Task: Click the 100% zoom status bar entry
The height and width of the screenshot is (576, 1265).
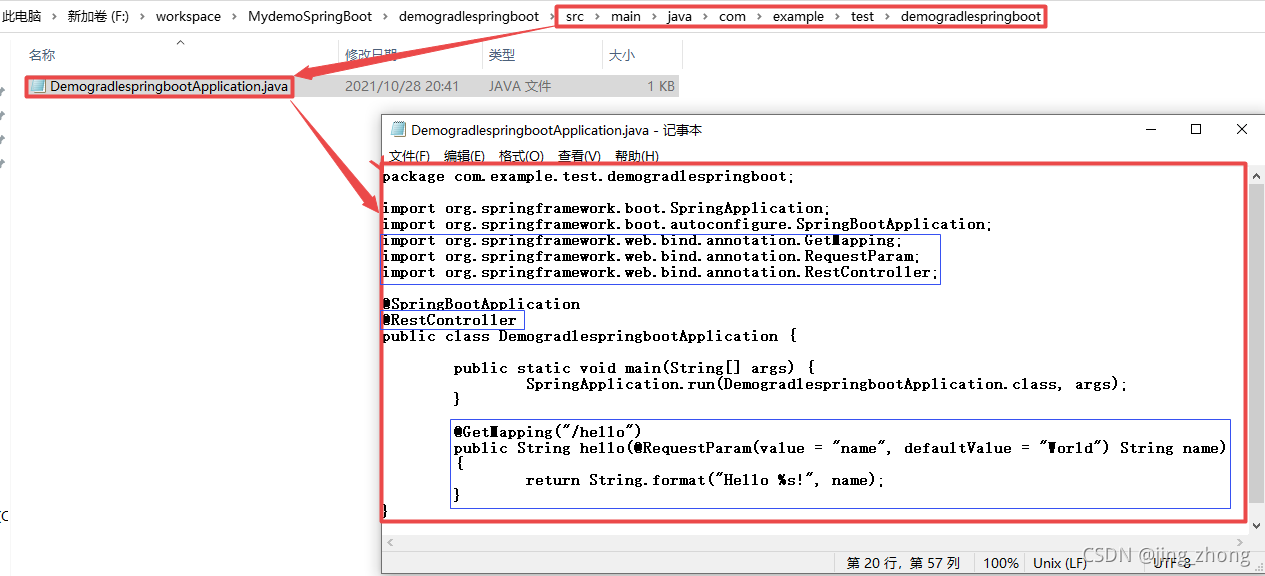Action: 1001,563
